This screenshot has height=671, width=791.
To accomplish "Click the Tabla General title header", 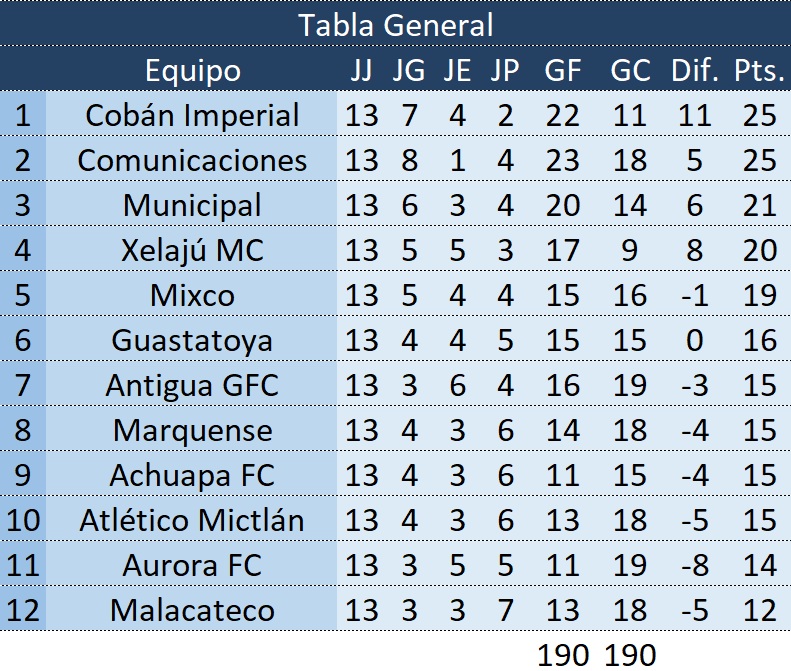I will [395, 24].
